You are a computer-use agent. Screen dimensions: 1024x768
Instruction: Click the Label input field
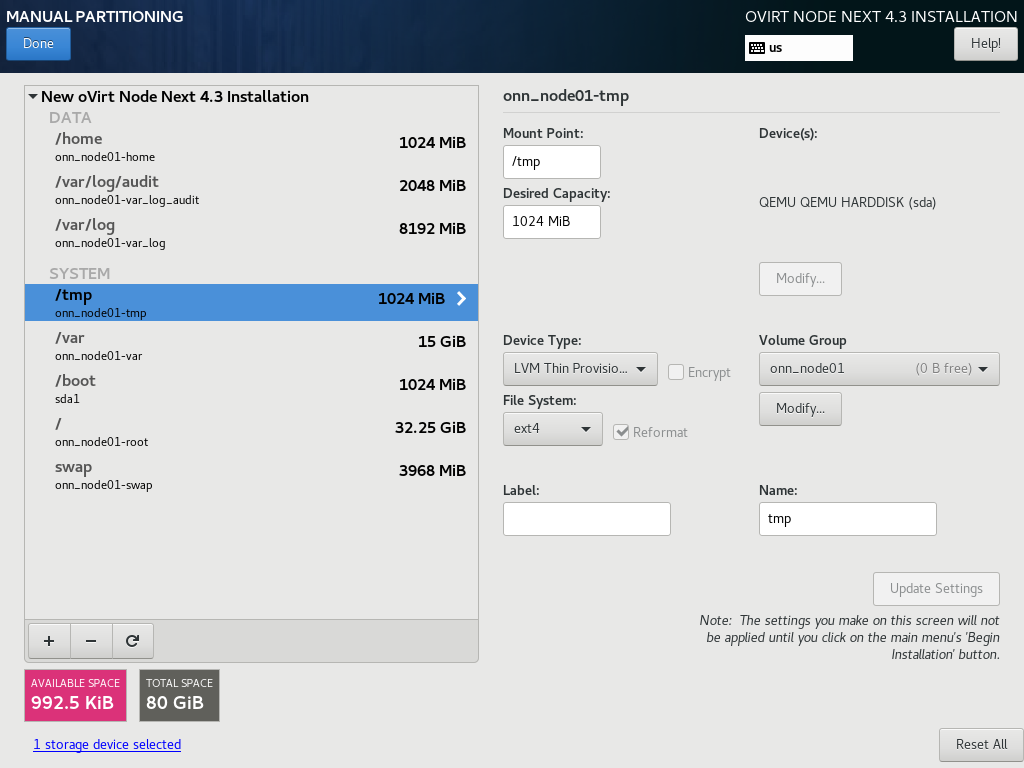[586, 519]
